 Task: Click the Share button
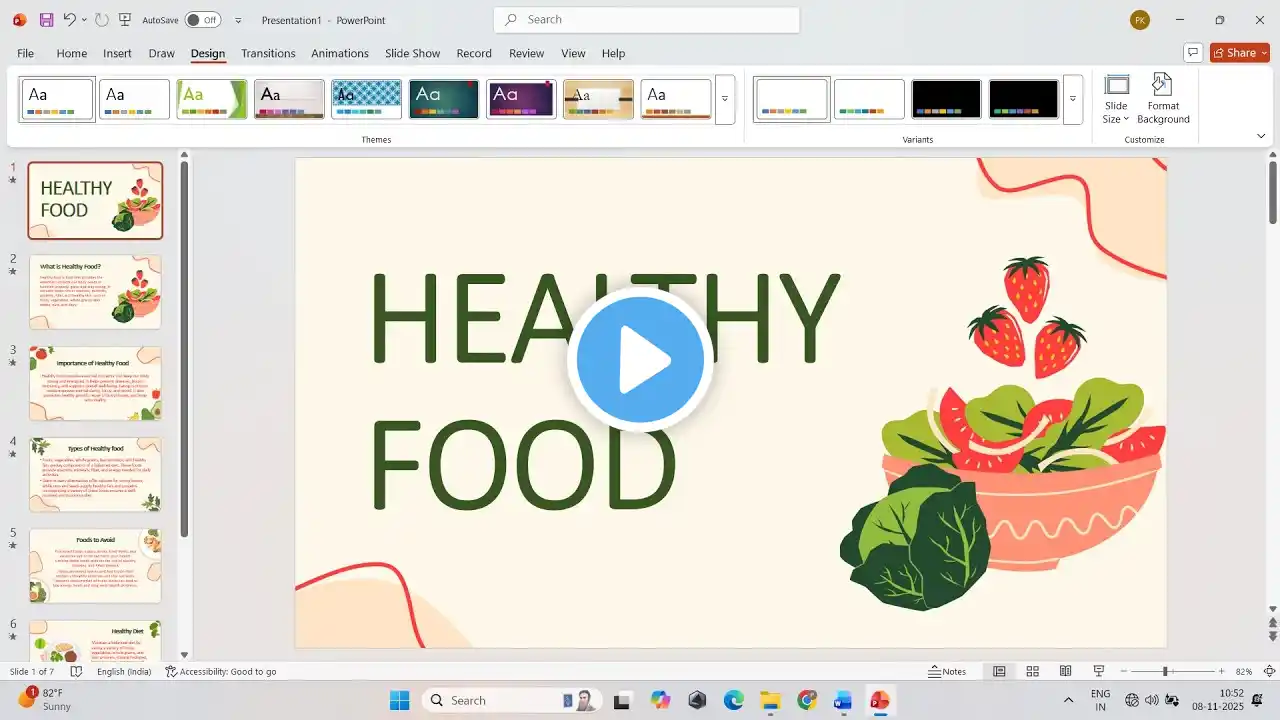(1239, 52)
